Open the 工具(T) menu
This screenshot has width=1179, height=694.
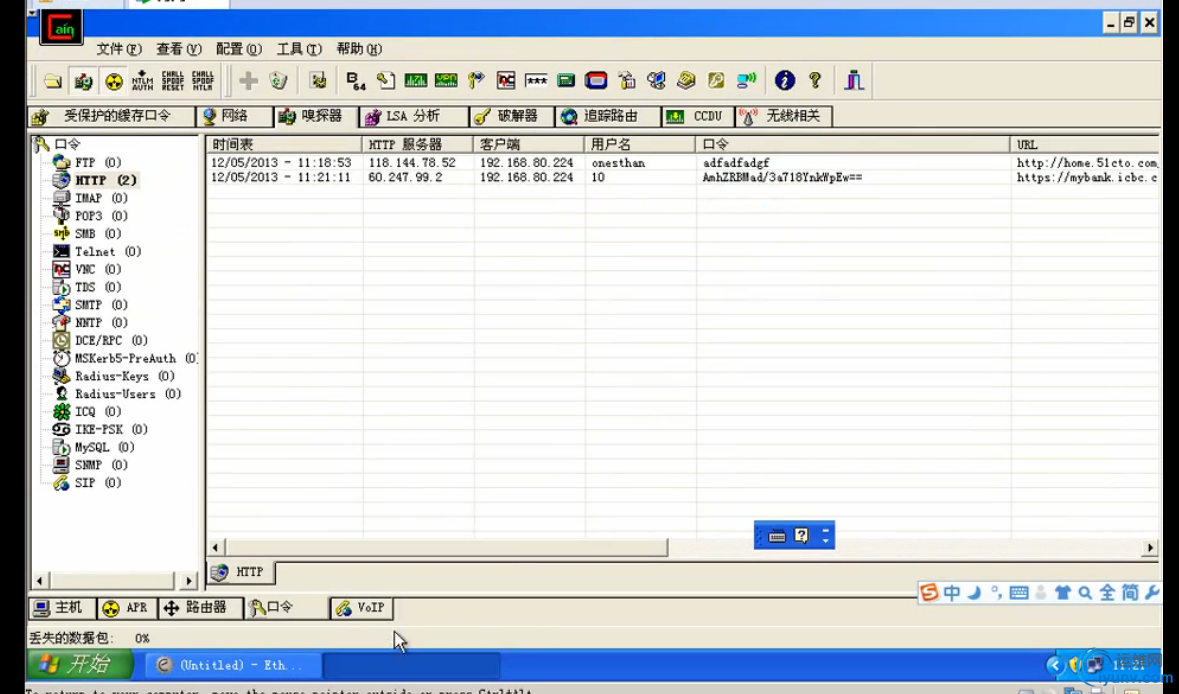point(299,49)
